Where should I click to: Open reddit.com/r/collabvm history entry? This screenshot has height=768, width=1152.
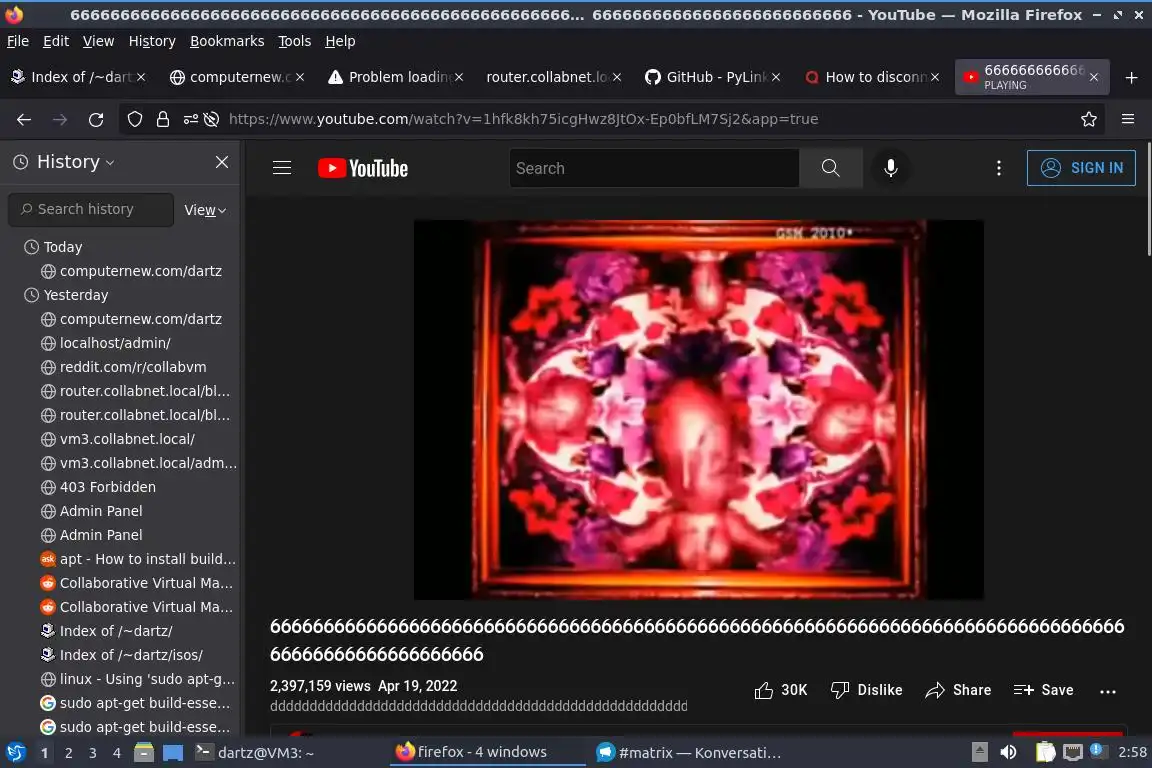pos(133,367)
